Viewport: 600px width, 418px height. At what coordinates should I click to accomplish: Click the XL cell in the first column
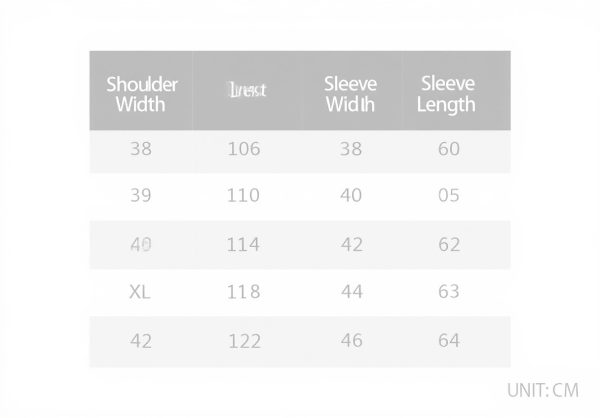click(141, 292)
